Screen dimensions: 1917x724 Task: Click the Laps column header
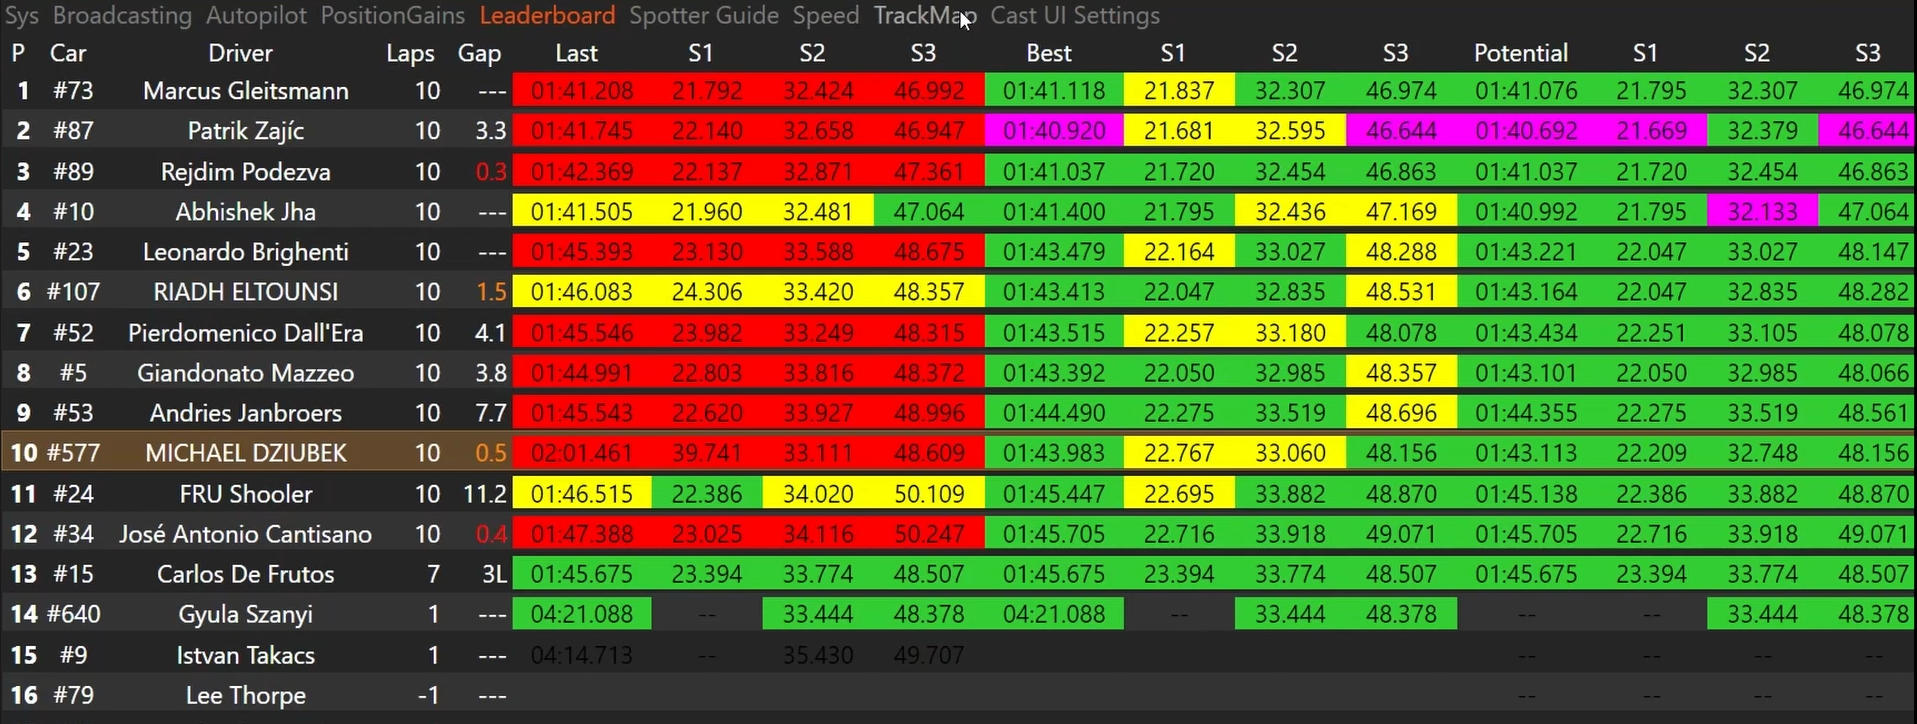(x=410, y=53)
